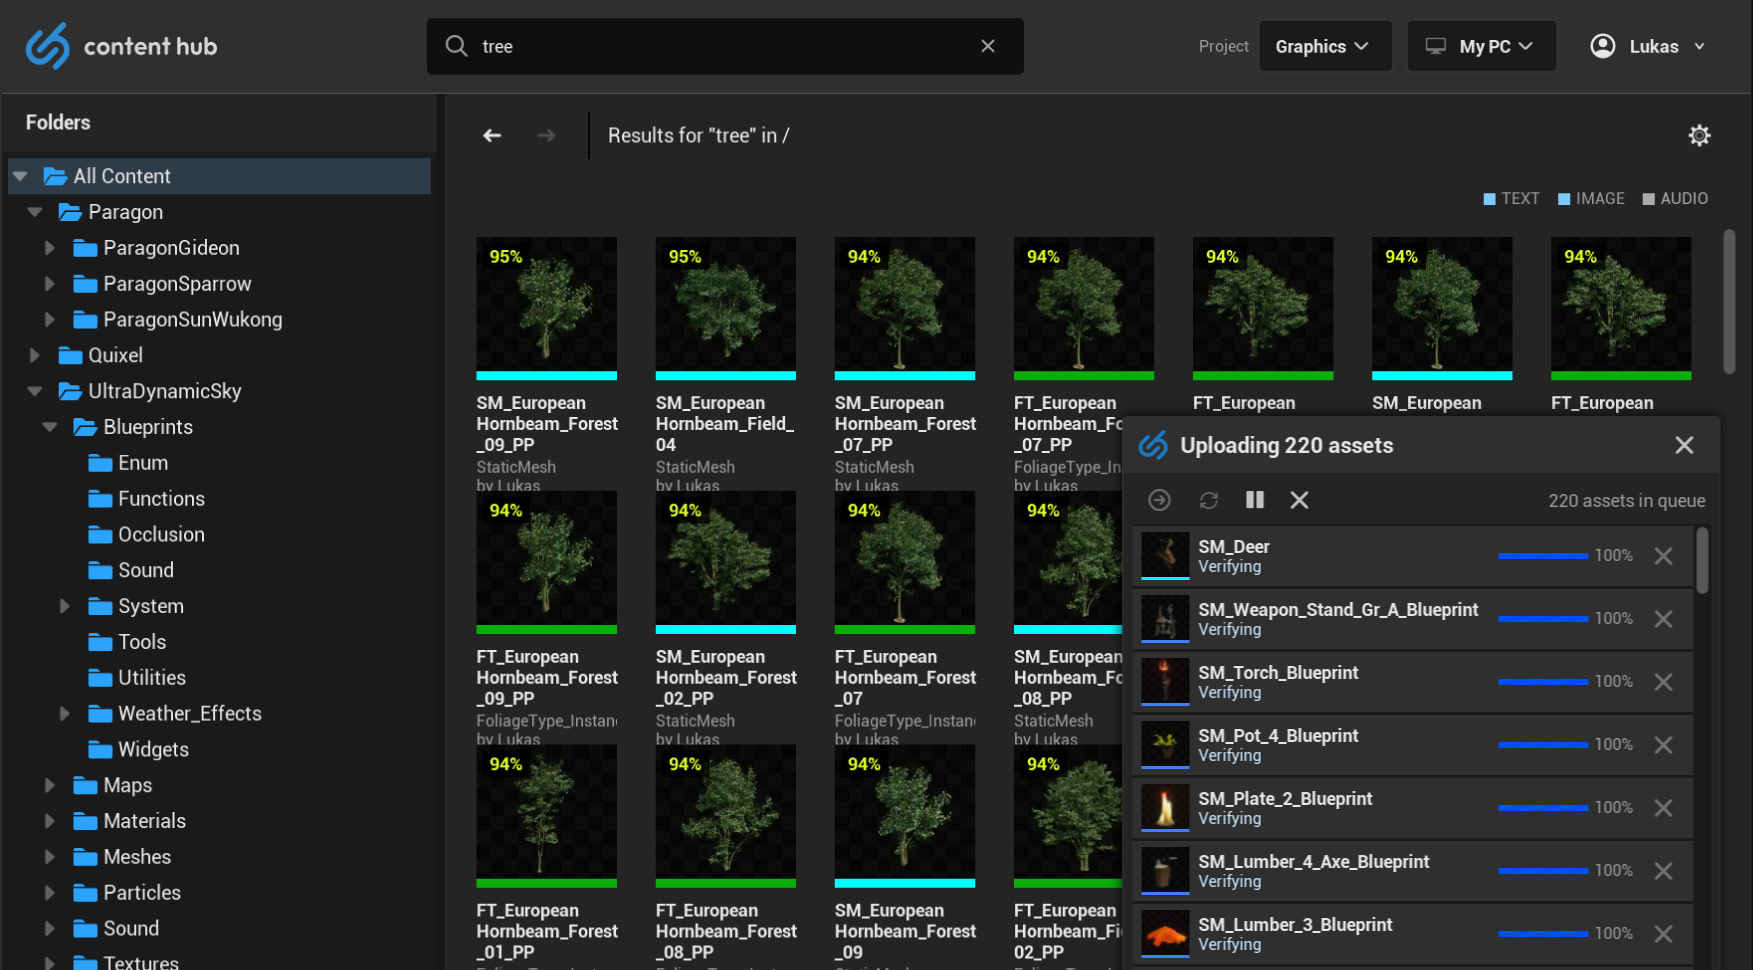Navigate back using the back arrow

[x=492, y=135]
